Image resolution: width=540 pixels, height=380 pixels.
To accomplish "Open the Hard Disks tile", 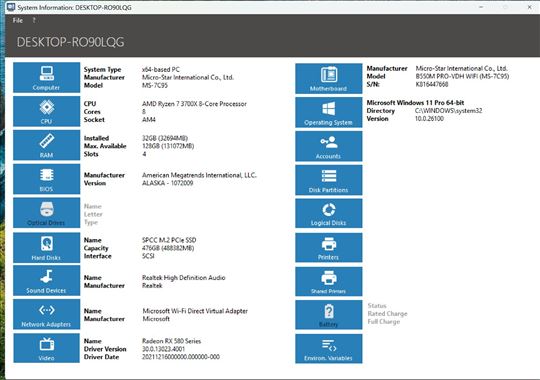I will click(x=46, y=247).
